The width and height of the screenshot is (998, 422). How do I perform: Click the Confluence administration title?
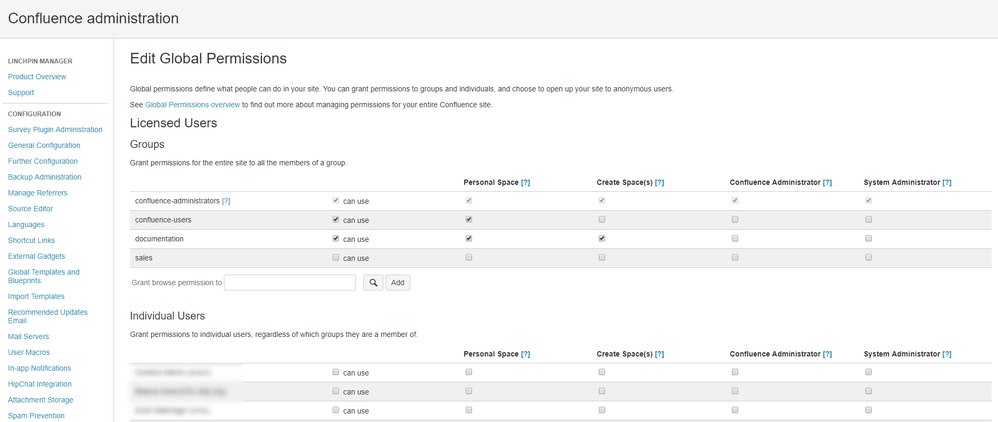(94, 18)
